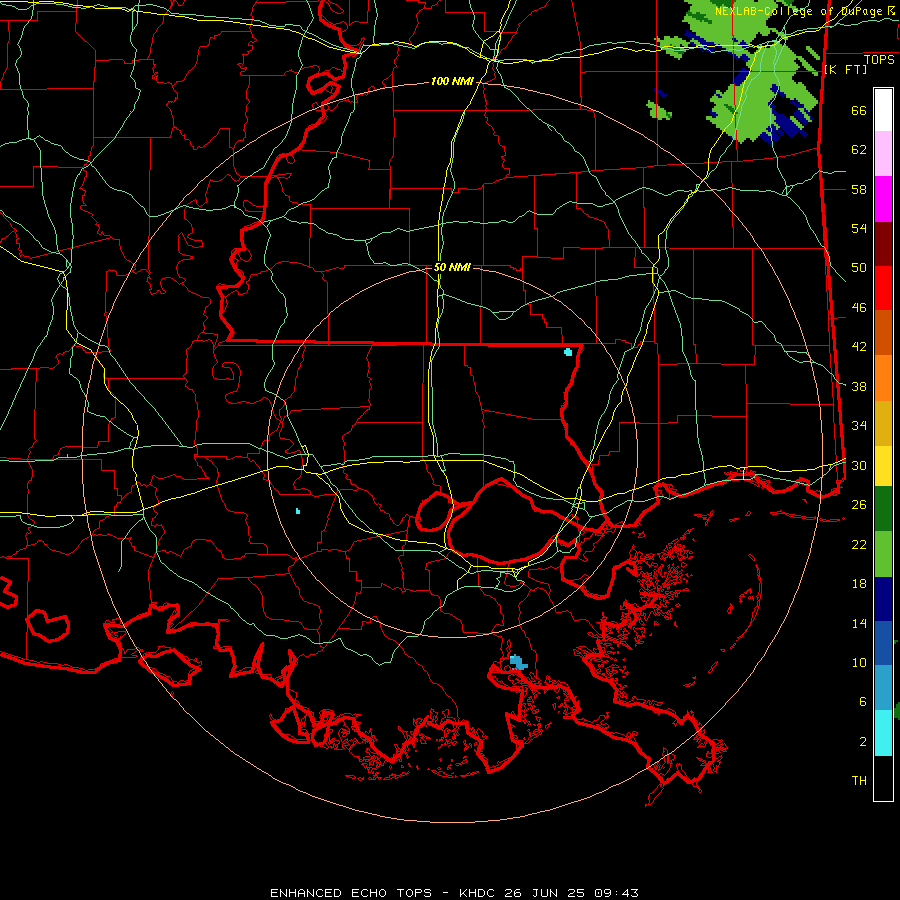This screenshot has height=900, width=900.
Task: Click the light green legend swatch
Action: click(x=883, y=554)
